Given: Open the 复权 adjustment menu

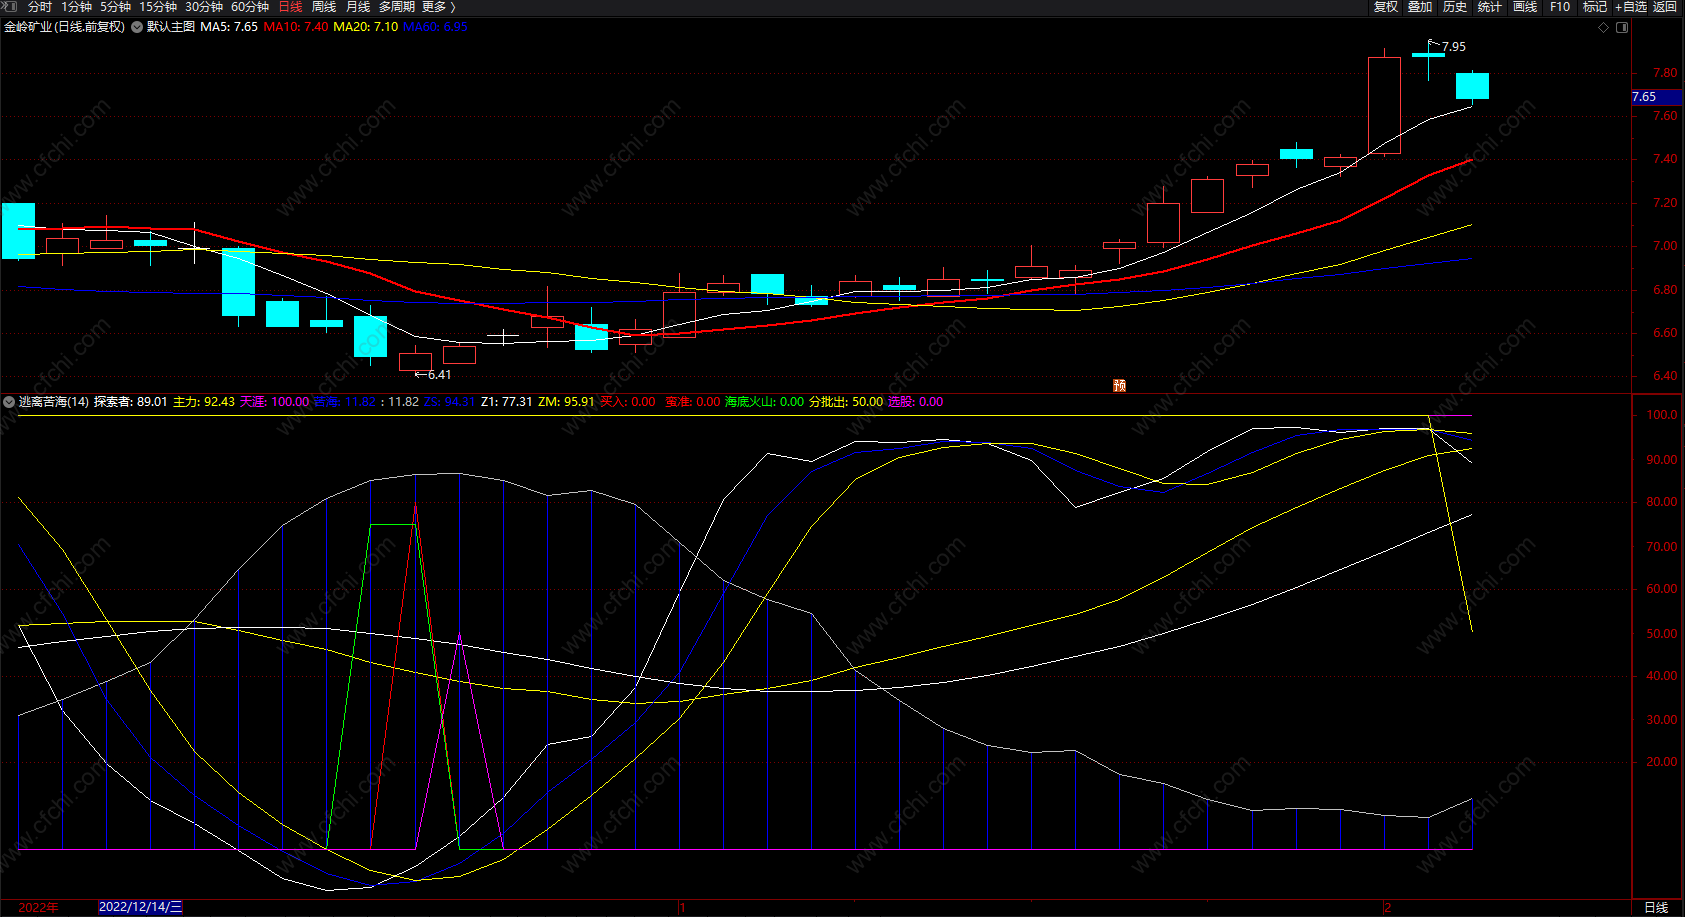Looking at the screenshot, I should click(x=1385, y=7).
